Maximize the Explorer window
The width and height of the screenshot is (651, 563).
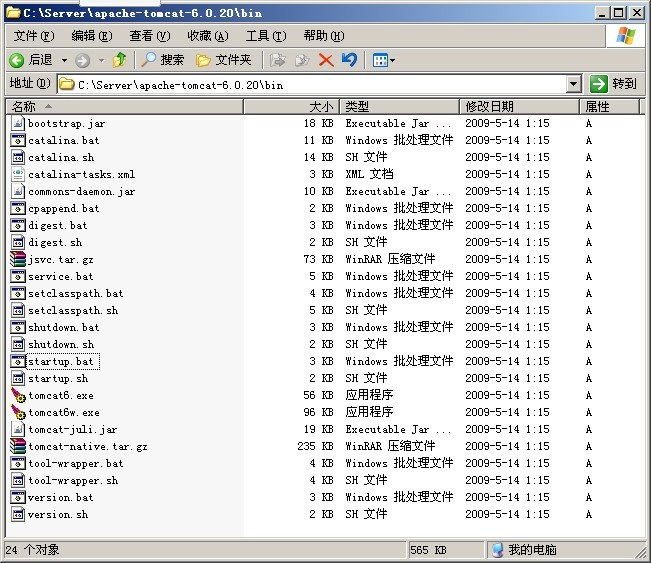tap(618, 13)
